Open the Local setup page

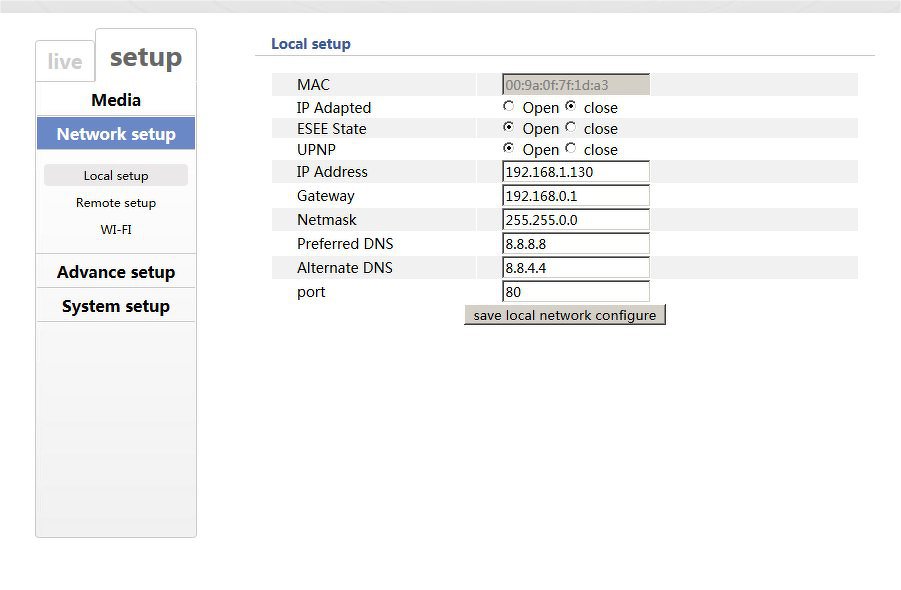click(x=116, y=176)
